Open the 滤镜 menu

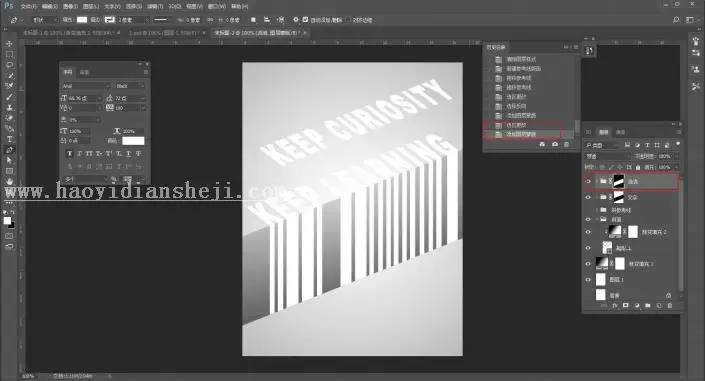tap(155, 7)
